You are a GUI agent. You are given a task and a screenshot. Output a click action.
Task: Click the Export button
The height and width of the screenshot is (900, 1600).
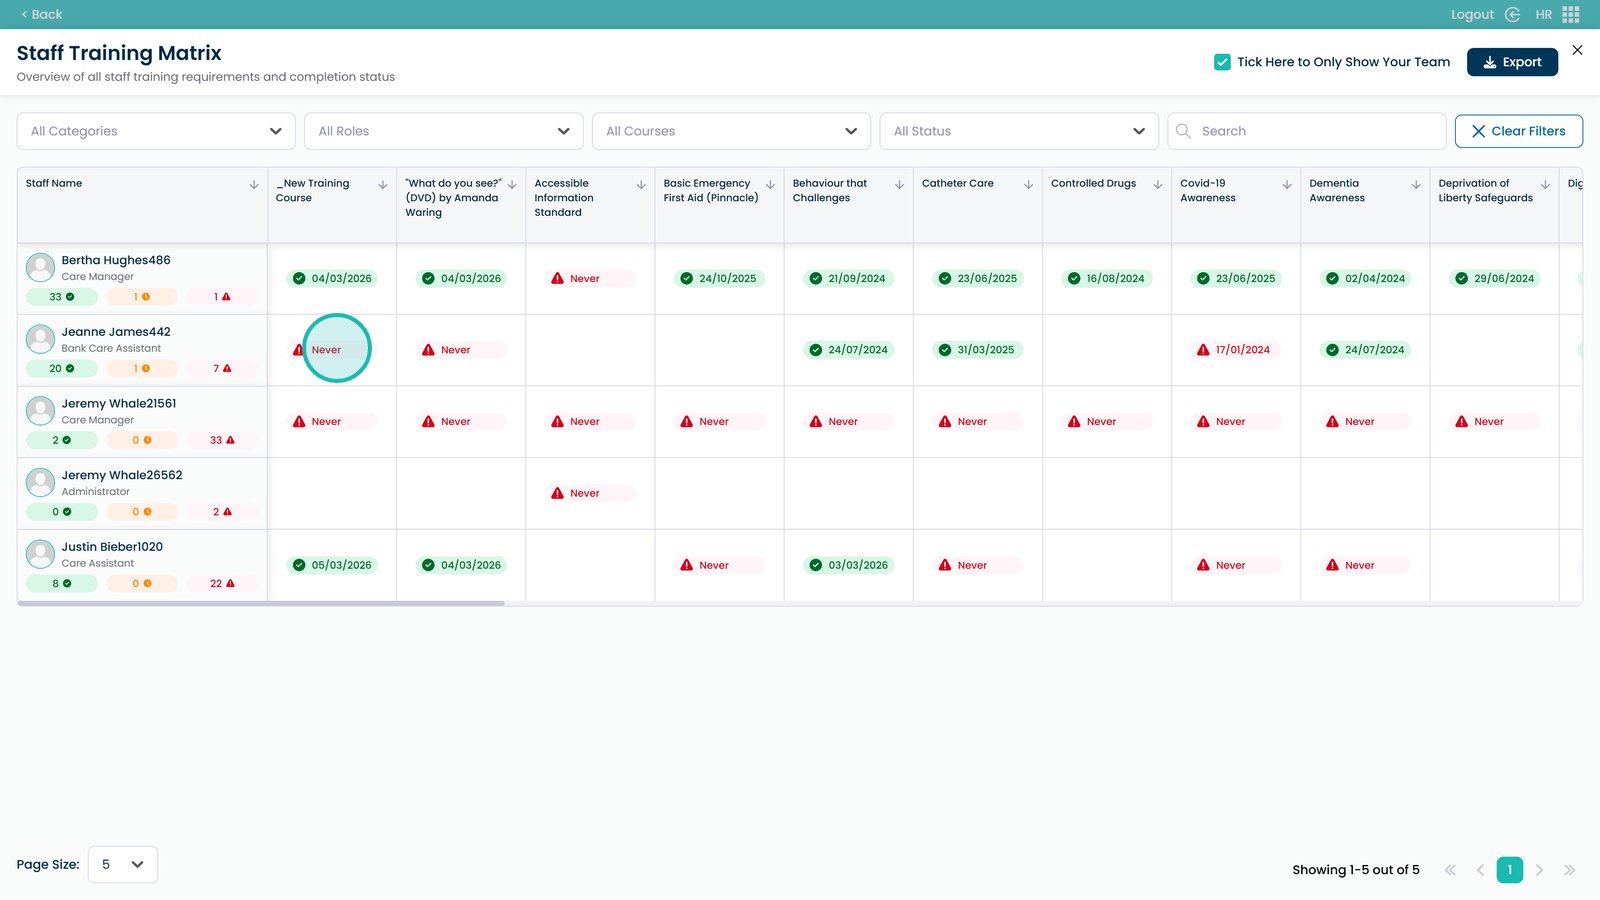[1511, 62]
